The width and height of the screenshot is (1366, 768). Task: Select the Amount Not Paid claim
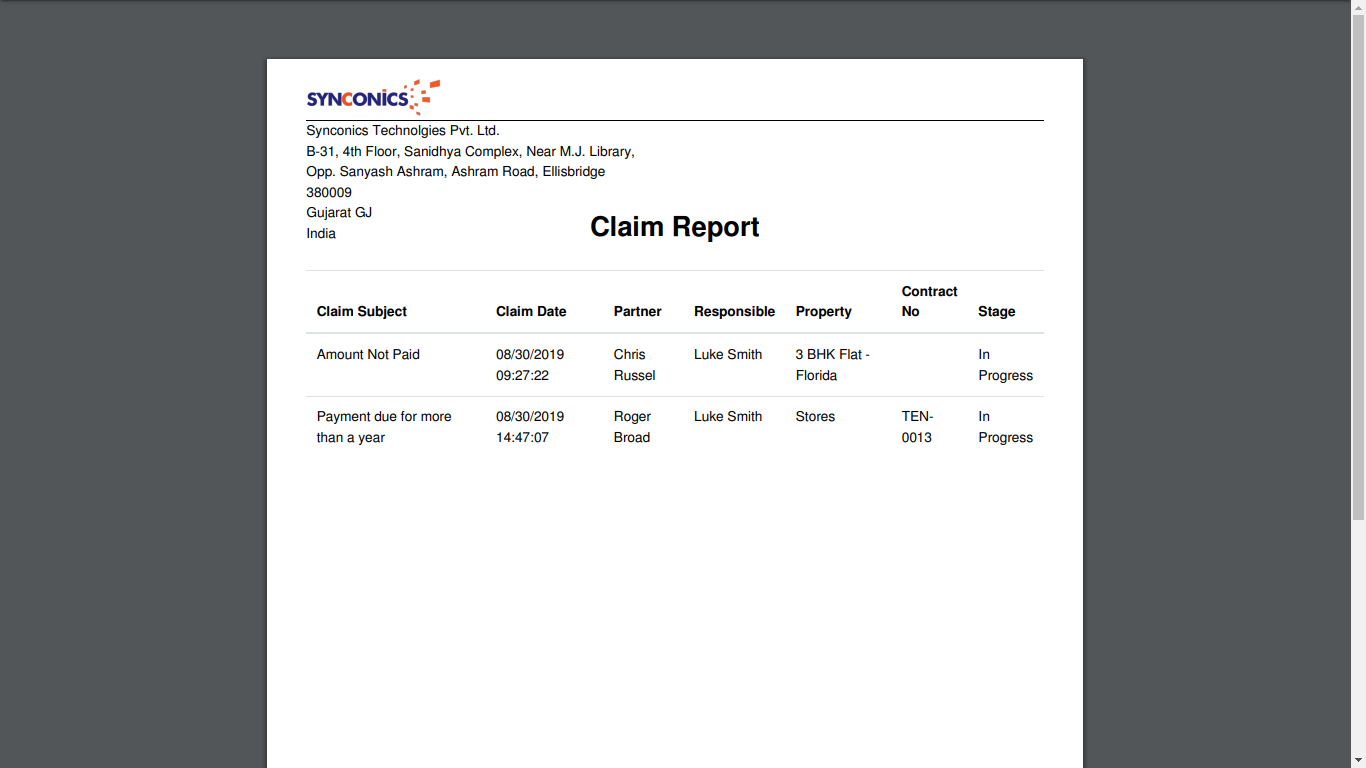[368, 355]
